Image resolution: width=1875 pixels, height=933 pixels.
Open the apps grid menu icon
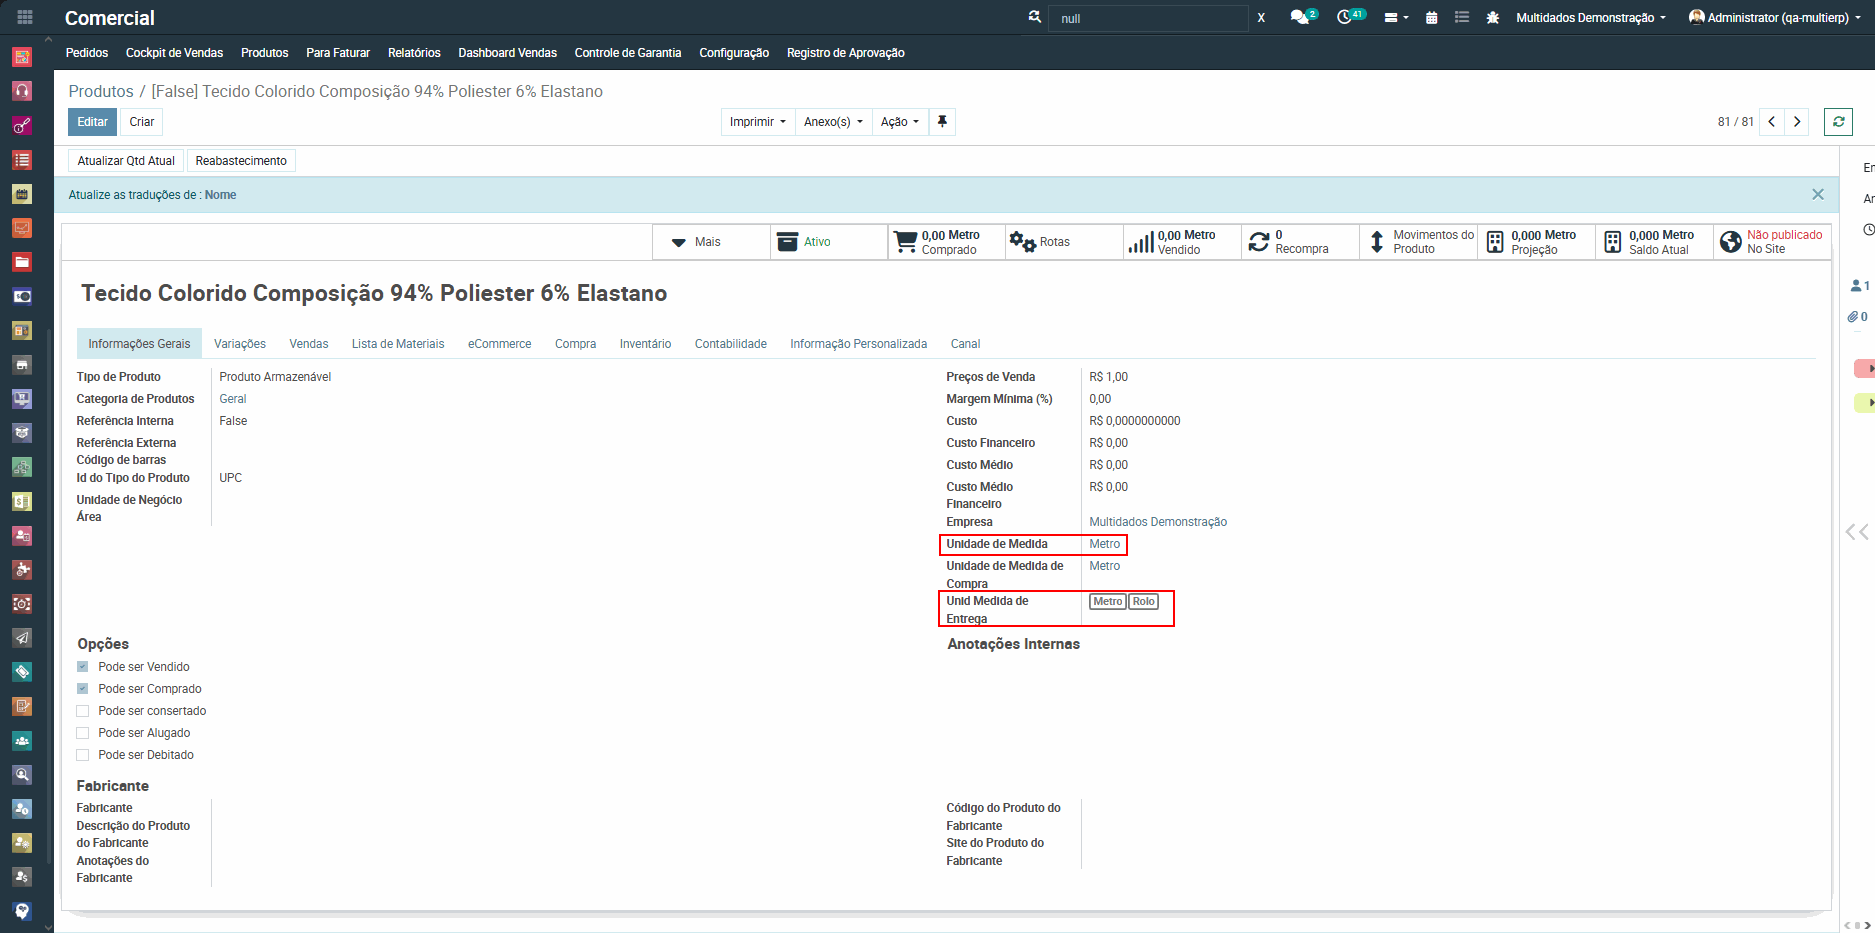coord(25,18)
